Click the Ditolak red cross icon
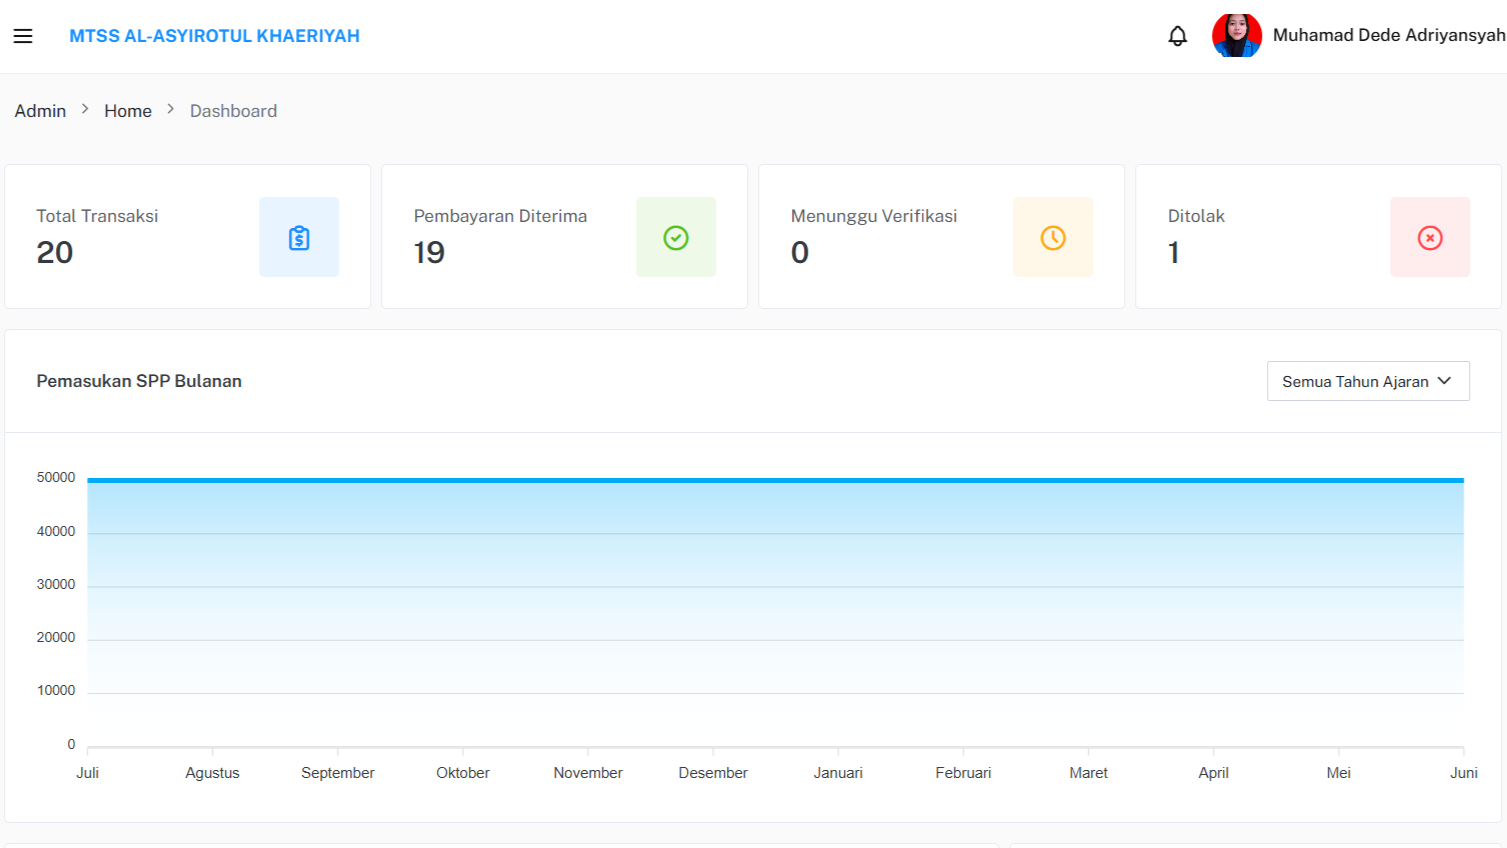 [x=1430, y=237]
